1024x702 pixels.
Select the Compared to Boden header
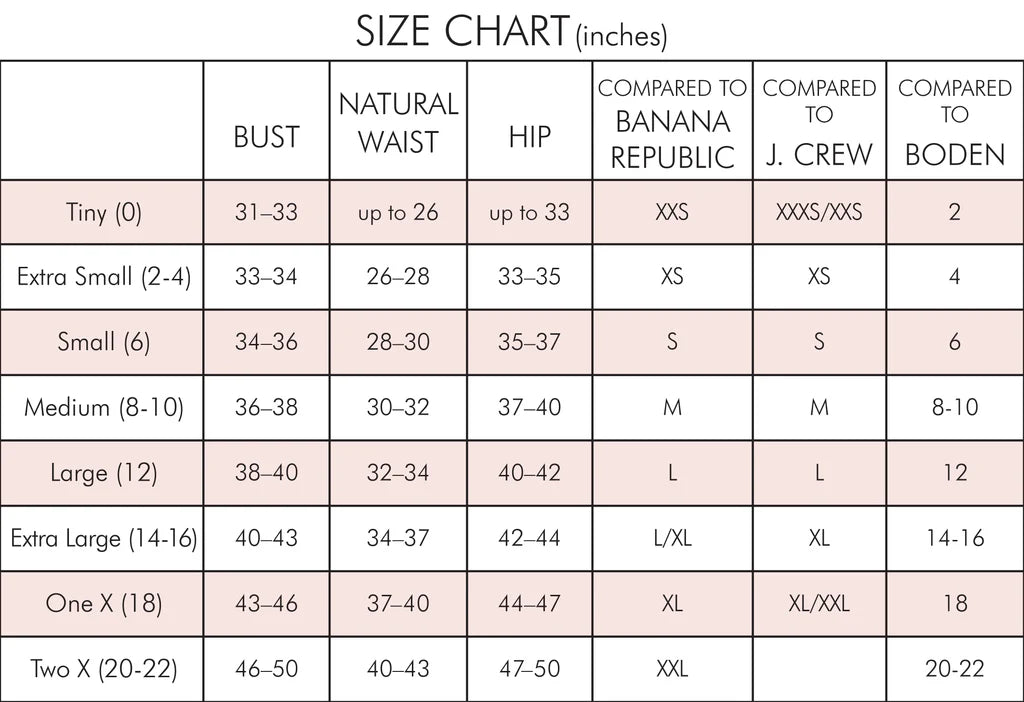(954, 122)
